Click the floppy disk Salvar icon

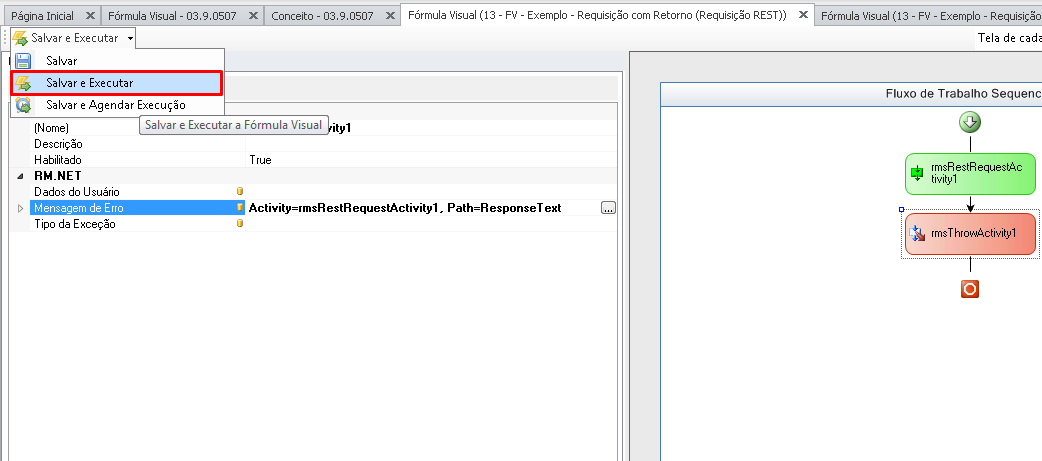23,61
